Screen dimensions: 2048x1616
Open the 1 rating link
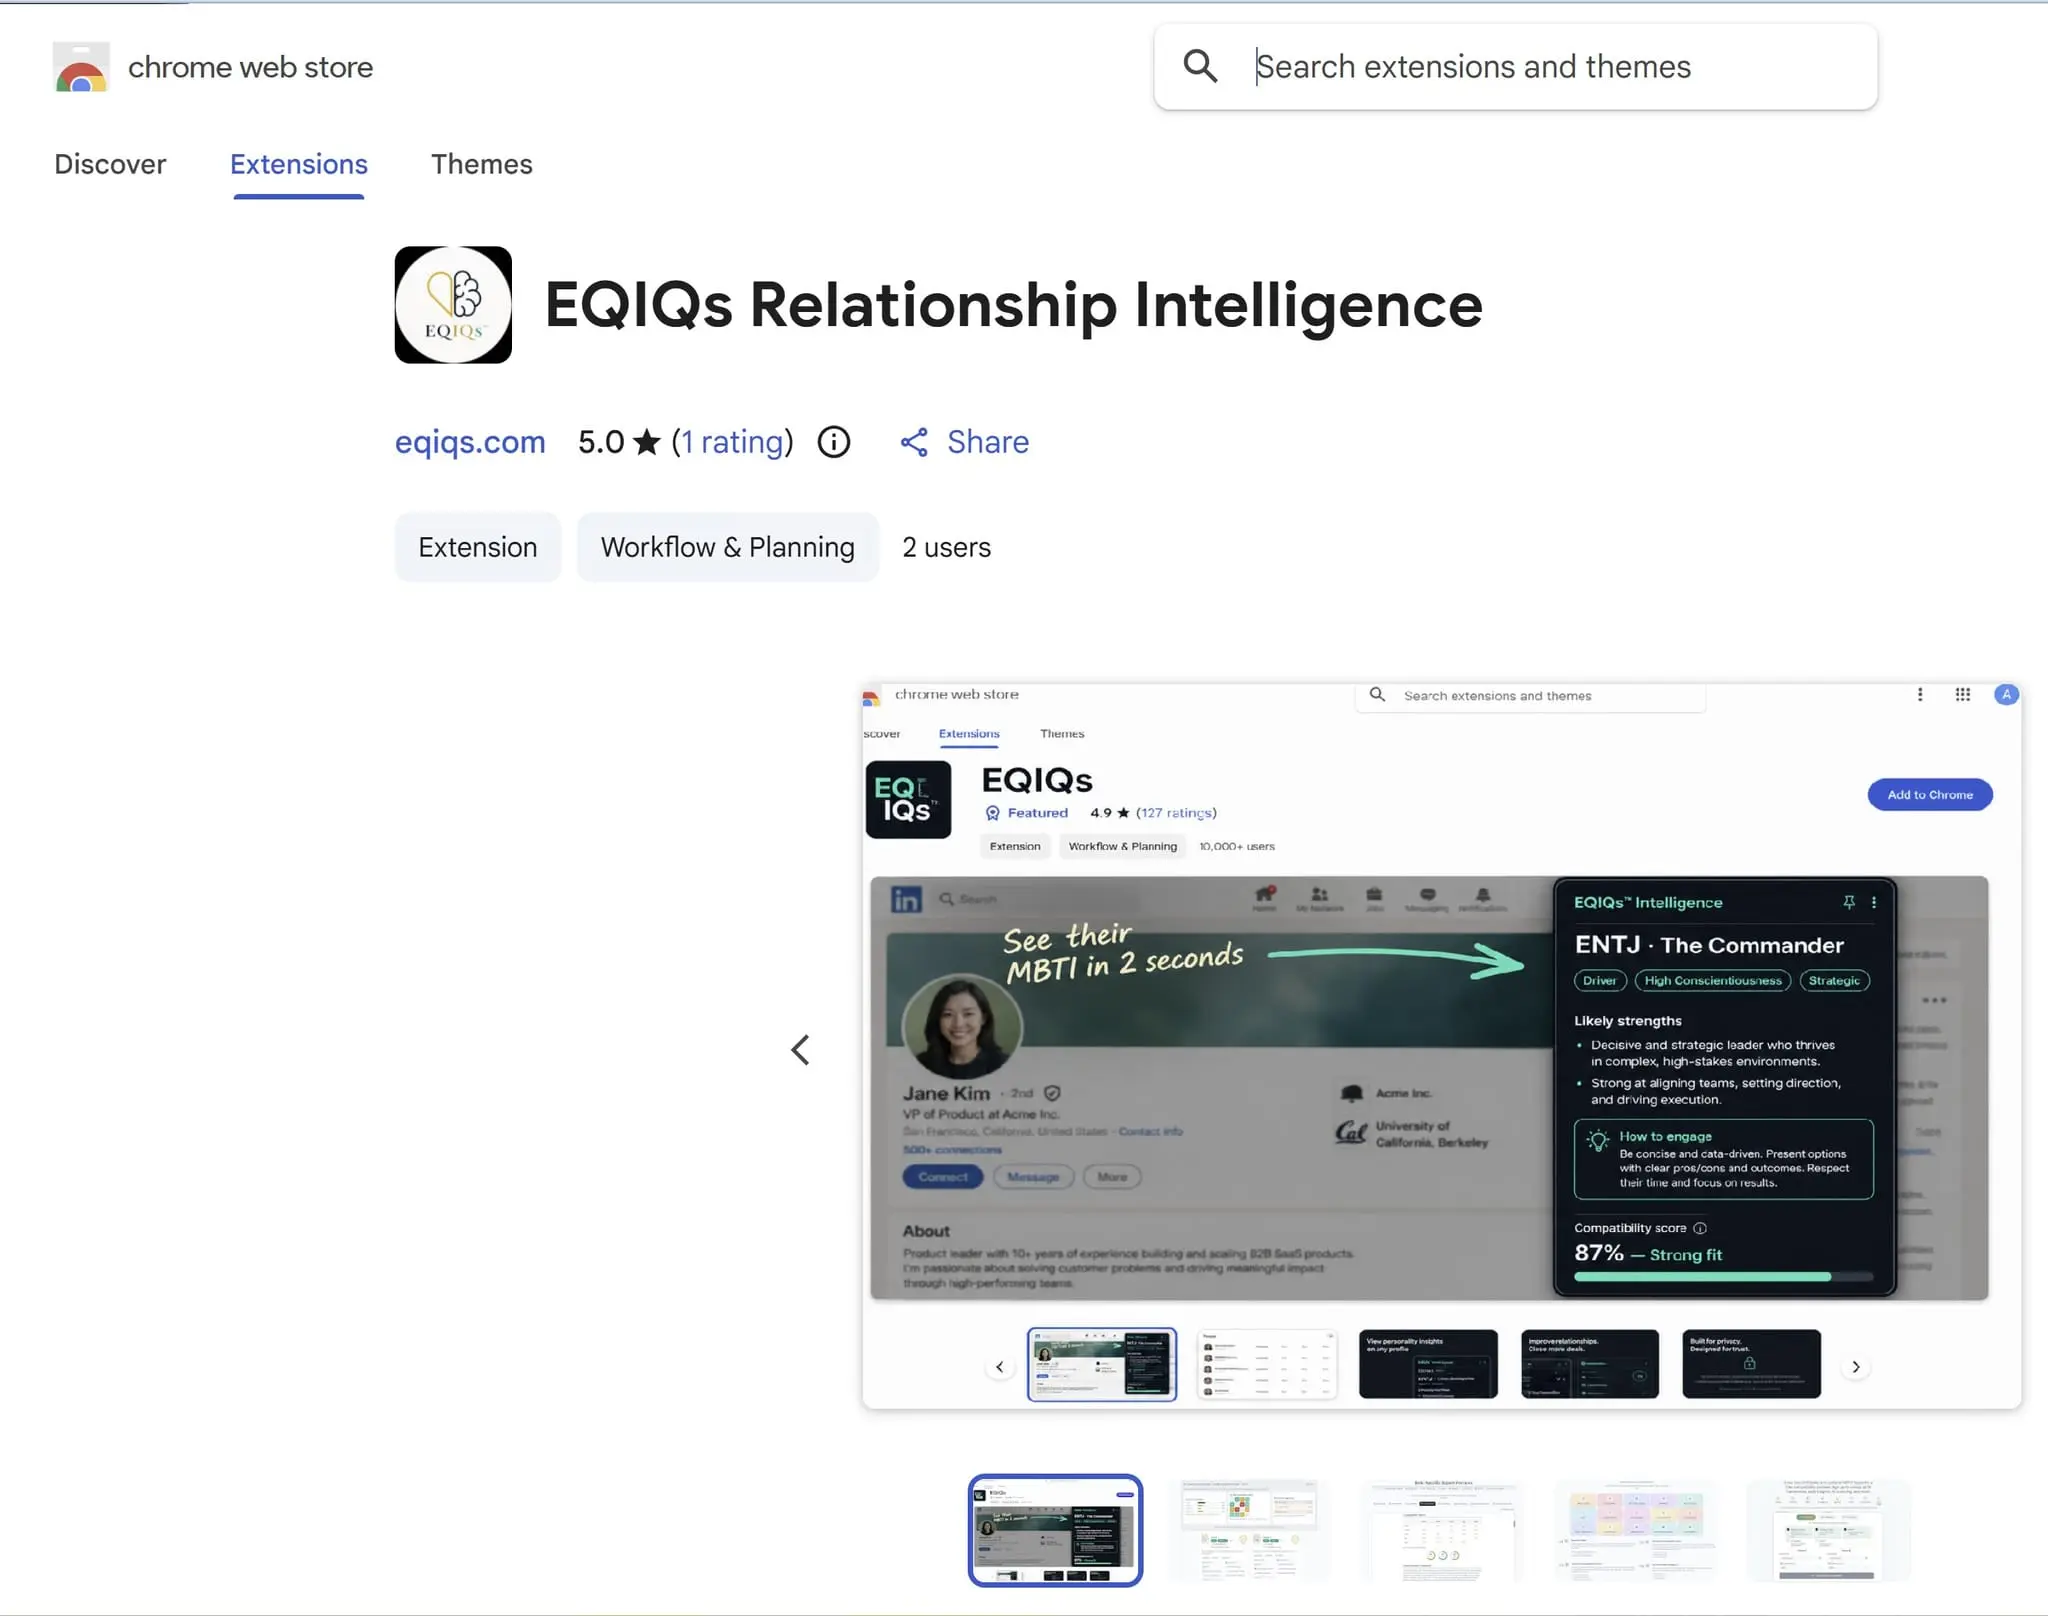(732, 442)
